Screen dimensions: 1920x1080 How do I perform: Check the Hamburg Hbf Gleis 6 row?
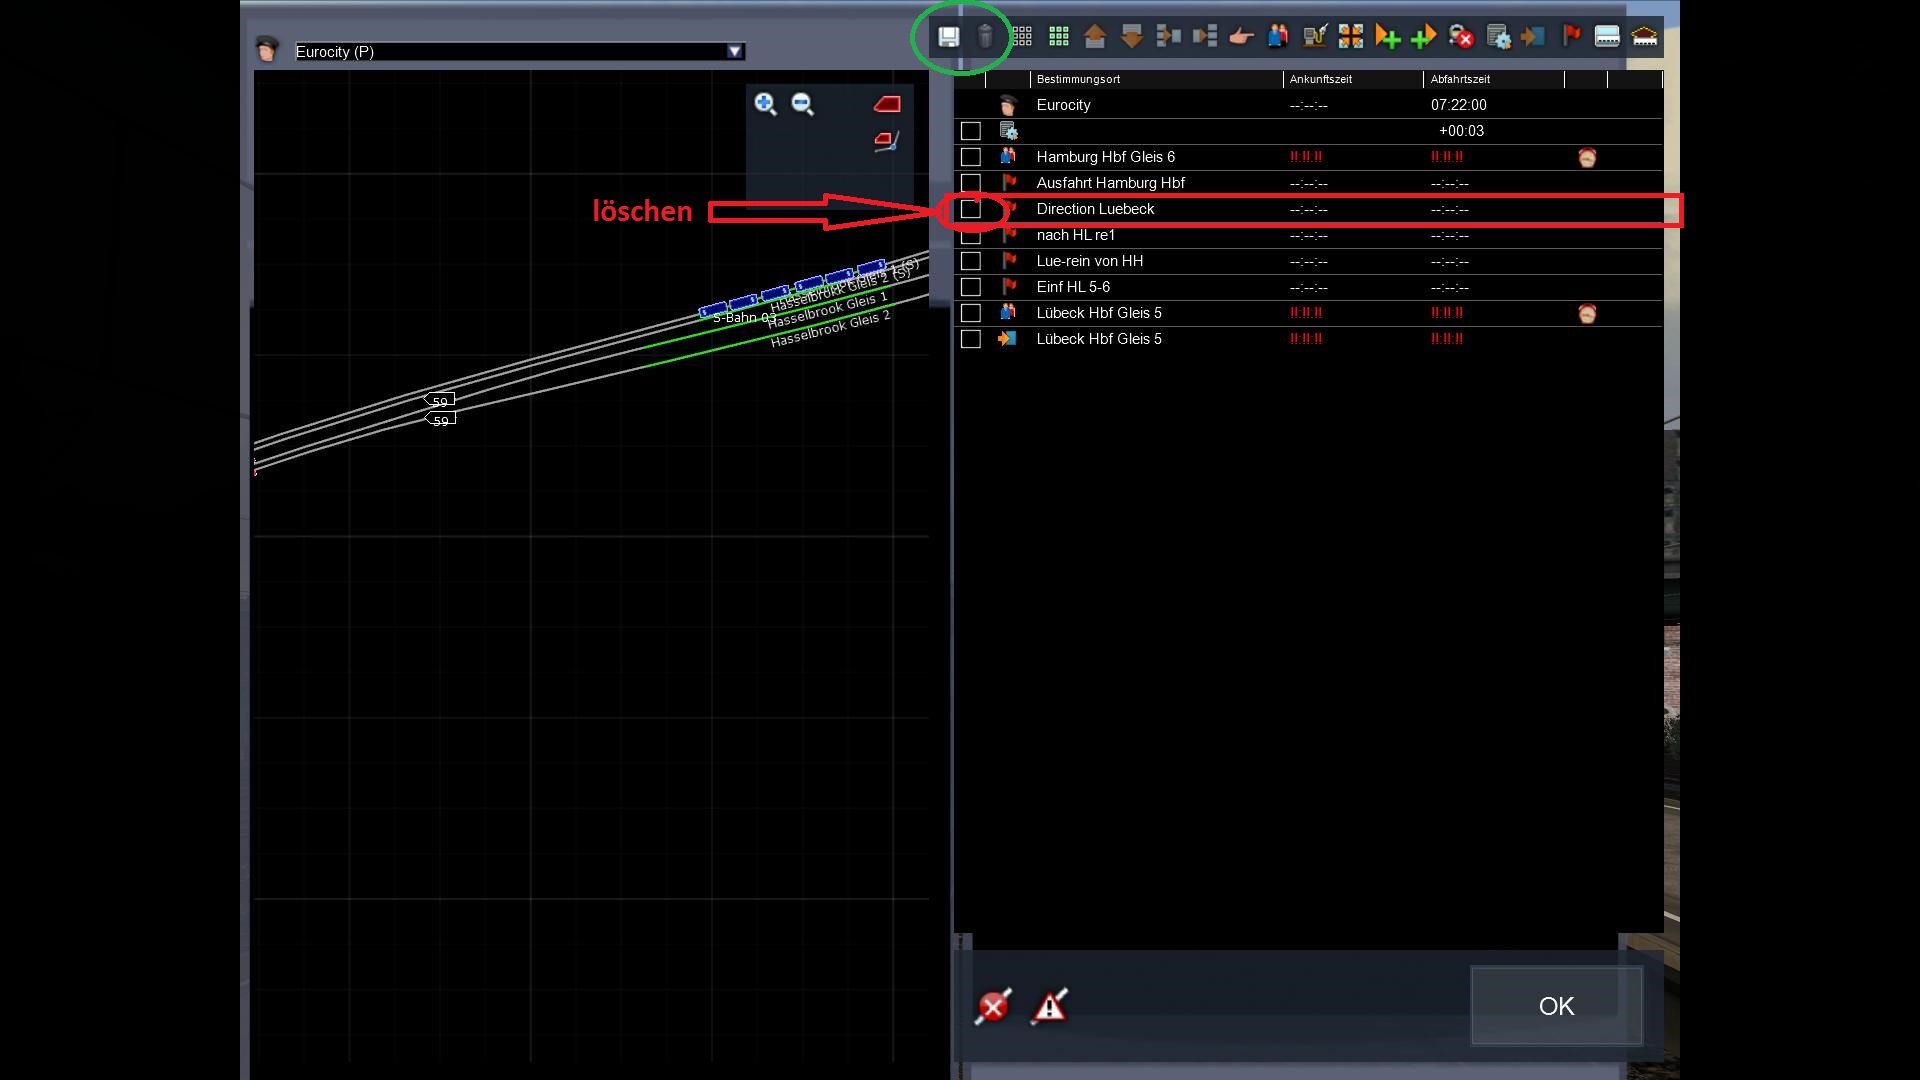970,157
